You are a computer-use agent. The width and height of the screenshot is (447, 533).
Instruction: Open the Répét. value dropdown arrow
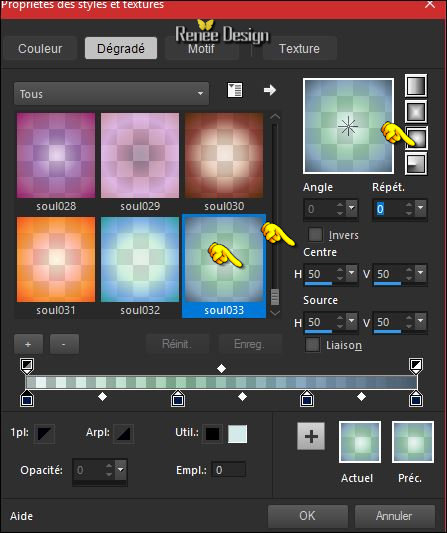(421, 208)
